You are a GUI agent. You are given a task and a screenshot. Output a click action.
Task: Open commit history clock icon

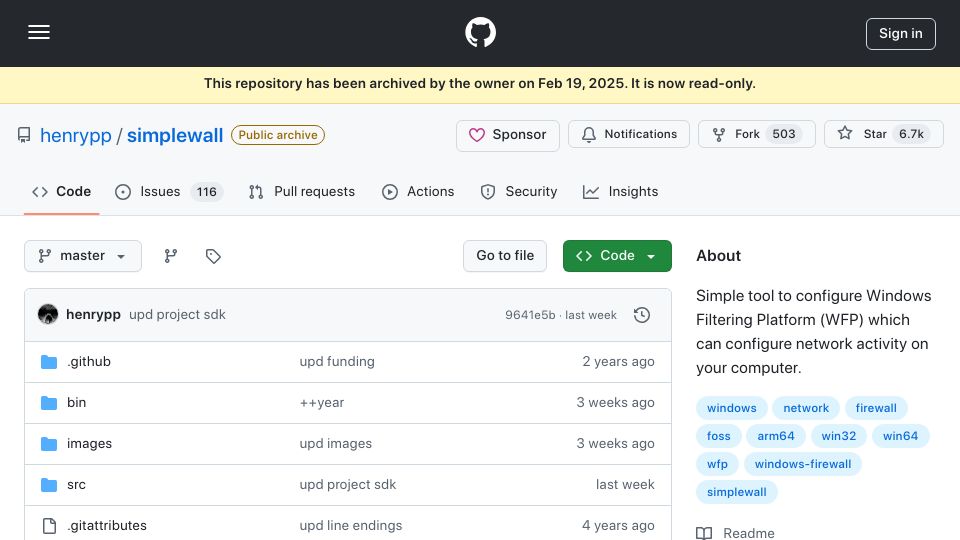(x=642, y=315)
